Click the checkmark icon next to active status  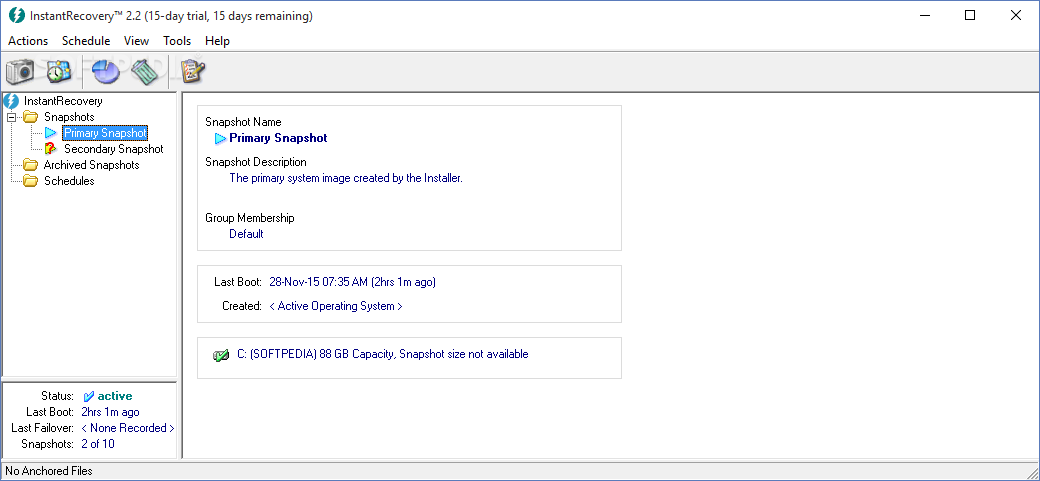[x=89, y=397]
